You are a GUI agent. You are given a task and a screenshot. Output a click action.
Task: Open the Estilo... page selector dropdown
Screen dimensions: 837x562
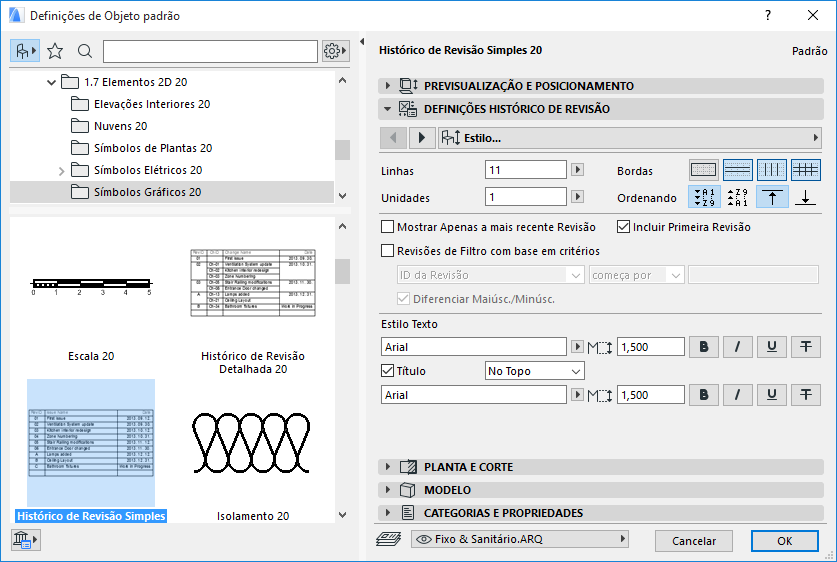(x=630, y=138)
